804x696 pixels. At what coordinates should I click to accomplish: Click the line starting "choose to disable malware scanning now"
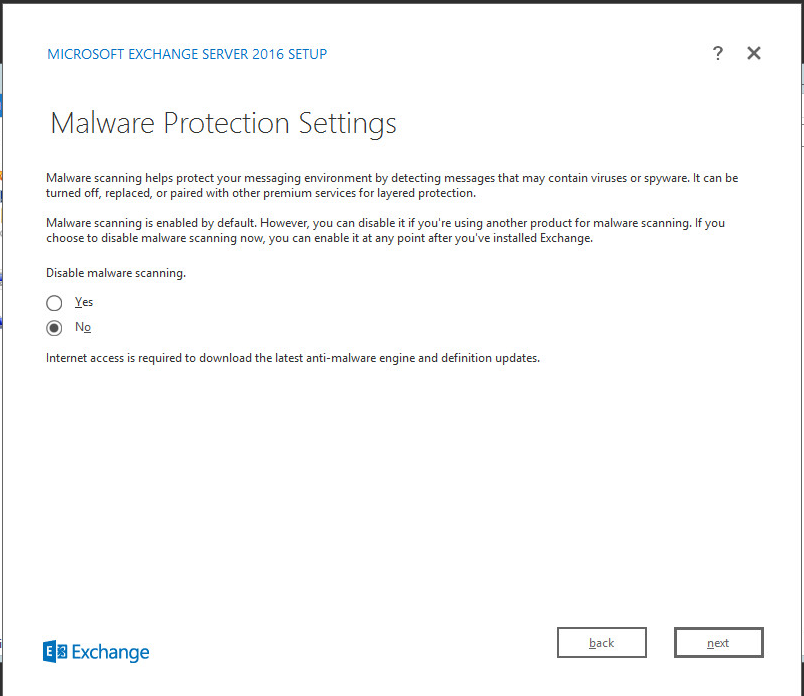point(320,238)
